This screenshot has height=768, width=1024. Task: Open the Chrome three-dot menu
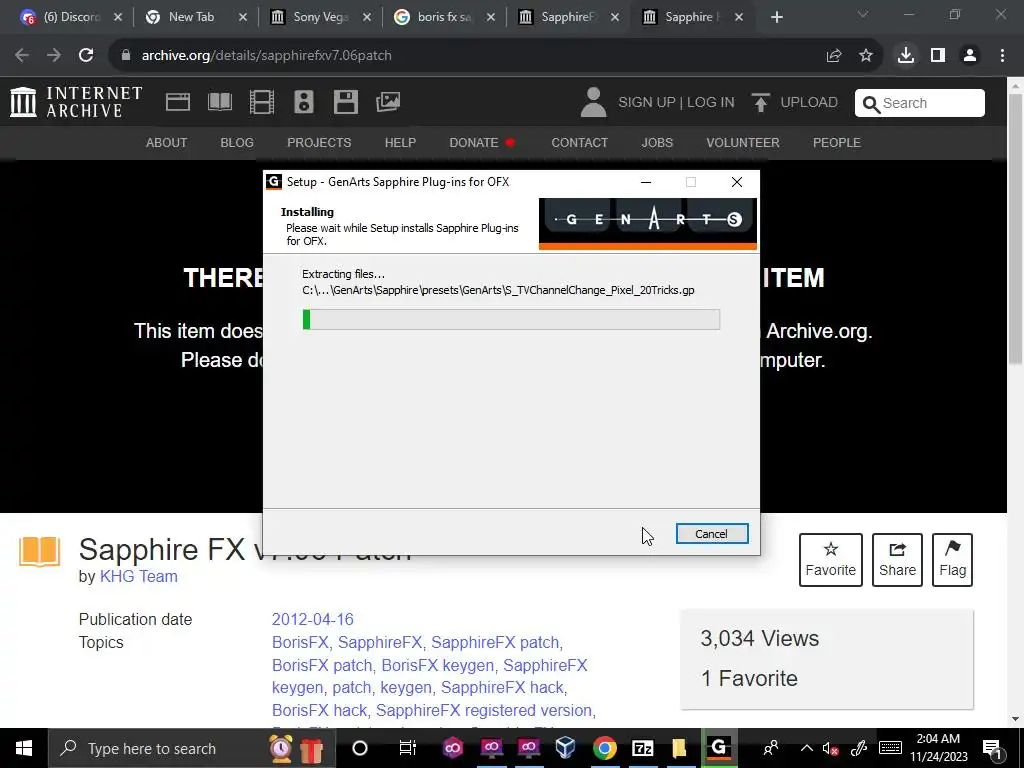pos(1002,56)
